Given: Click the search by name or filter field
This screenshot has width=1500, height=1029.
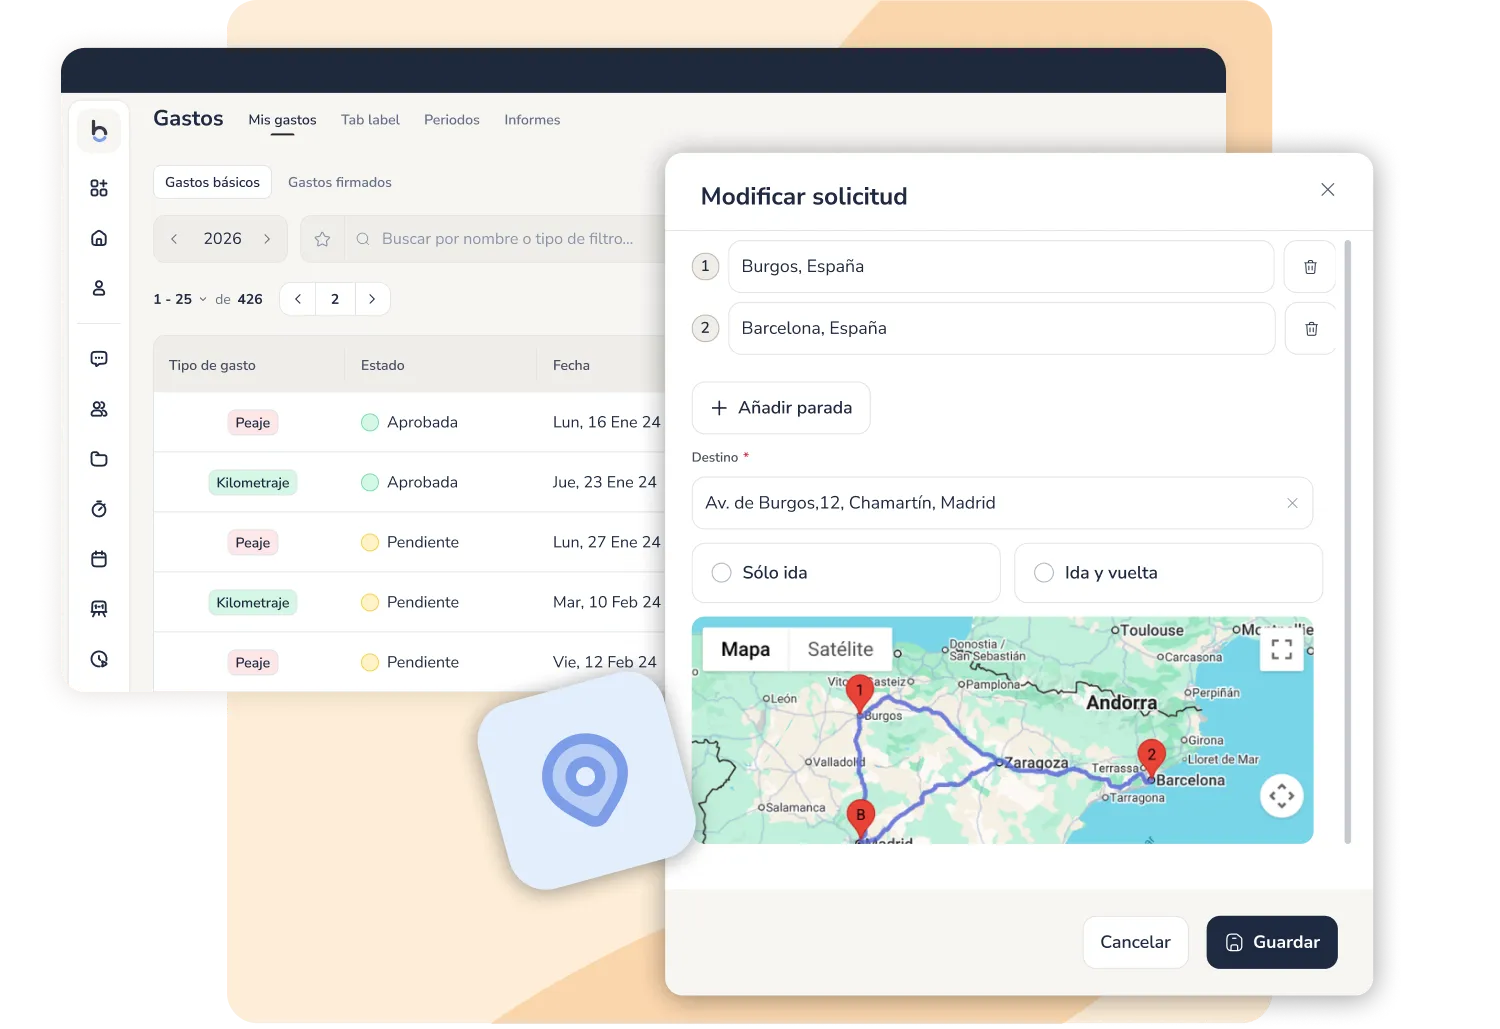Looking at the screenshot, I should coord(507,239).
